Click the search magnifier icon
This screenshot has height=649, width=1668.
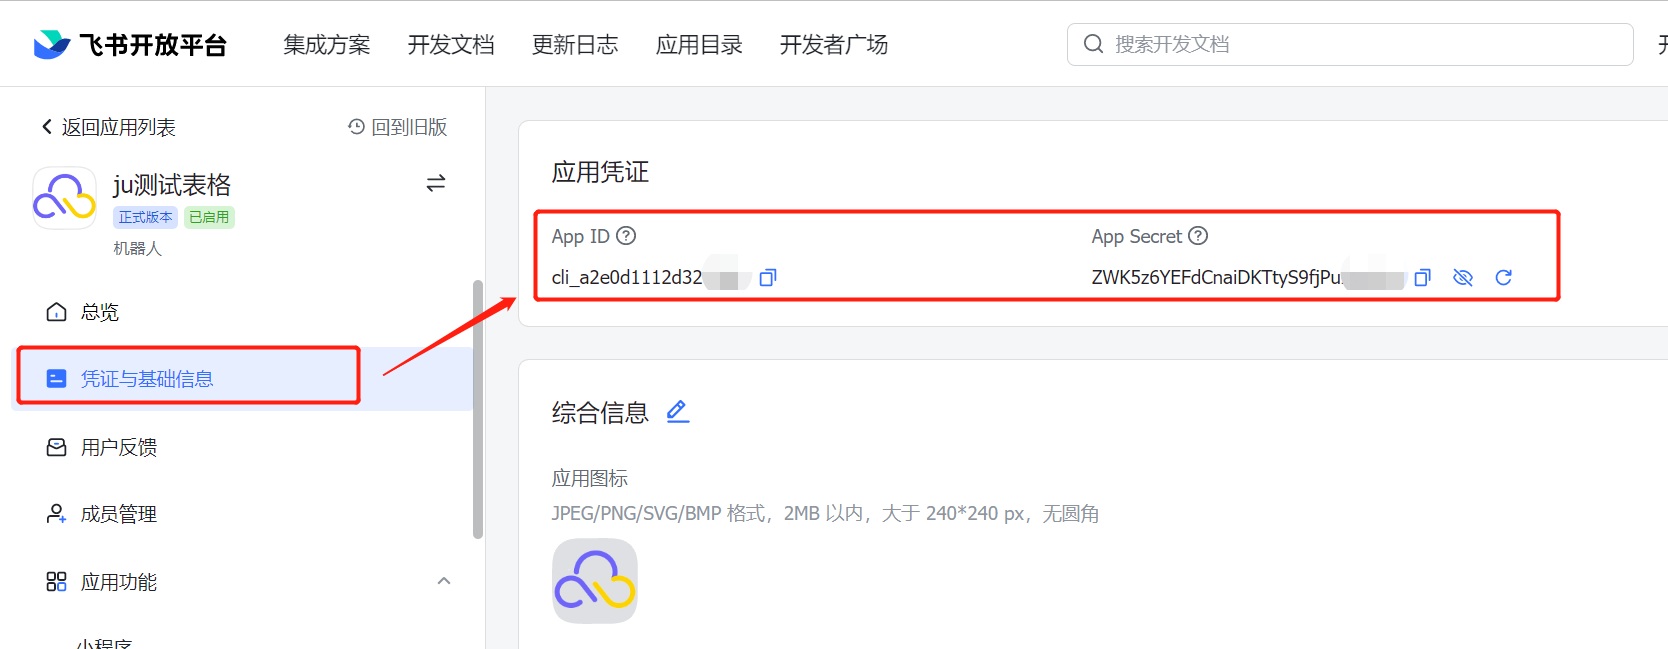point(1093,44)
